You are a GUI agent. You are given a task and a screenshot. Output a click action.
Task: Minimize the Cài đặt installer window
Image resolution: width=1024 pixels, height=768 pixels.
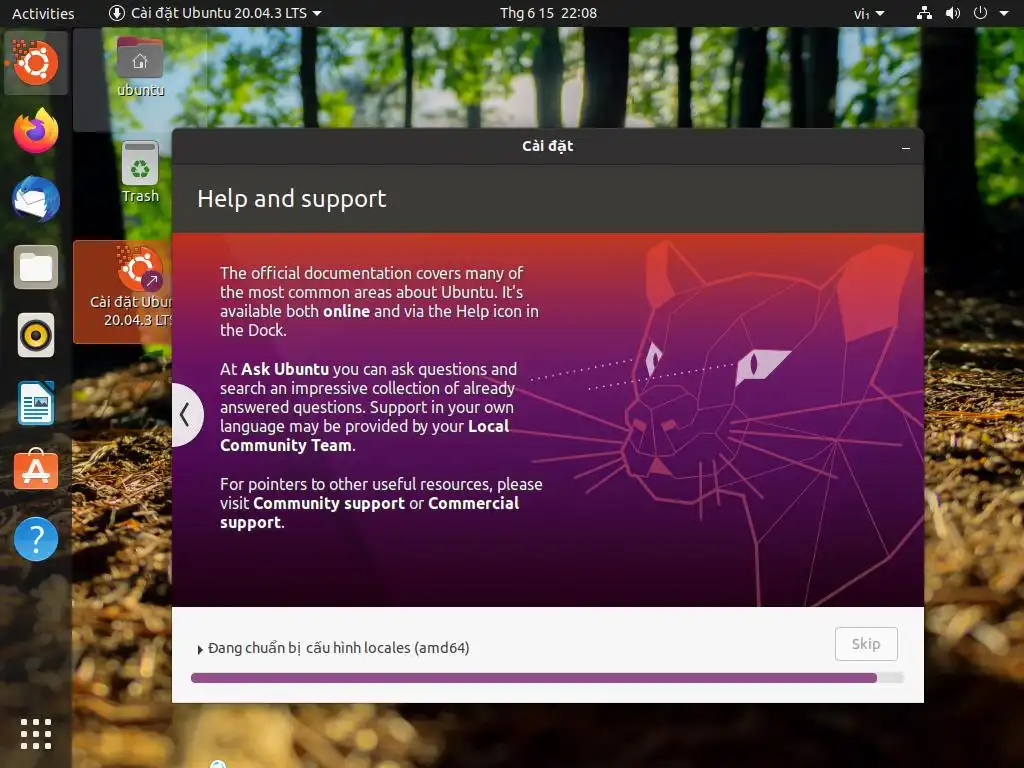[x=906, y=148]
